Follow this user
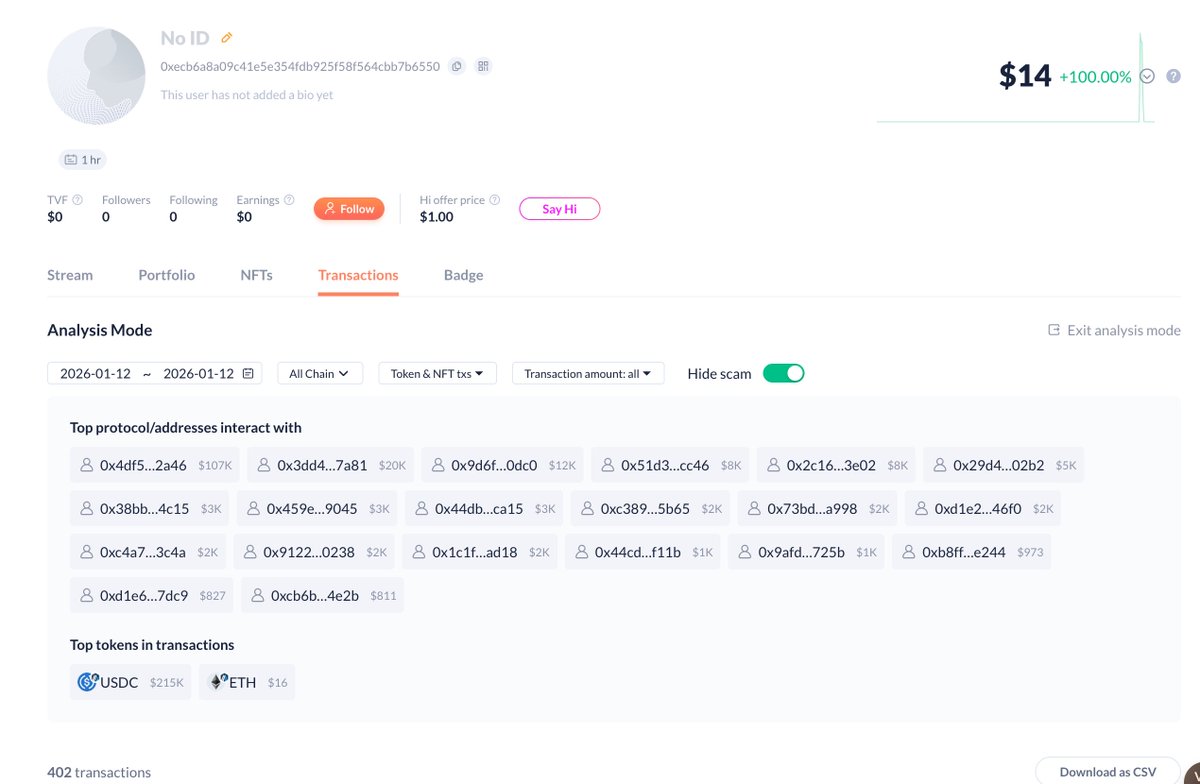The image size is (1200, 784). [349, 209]
